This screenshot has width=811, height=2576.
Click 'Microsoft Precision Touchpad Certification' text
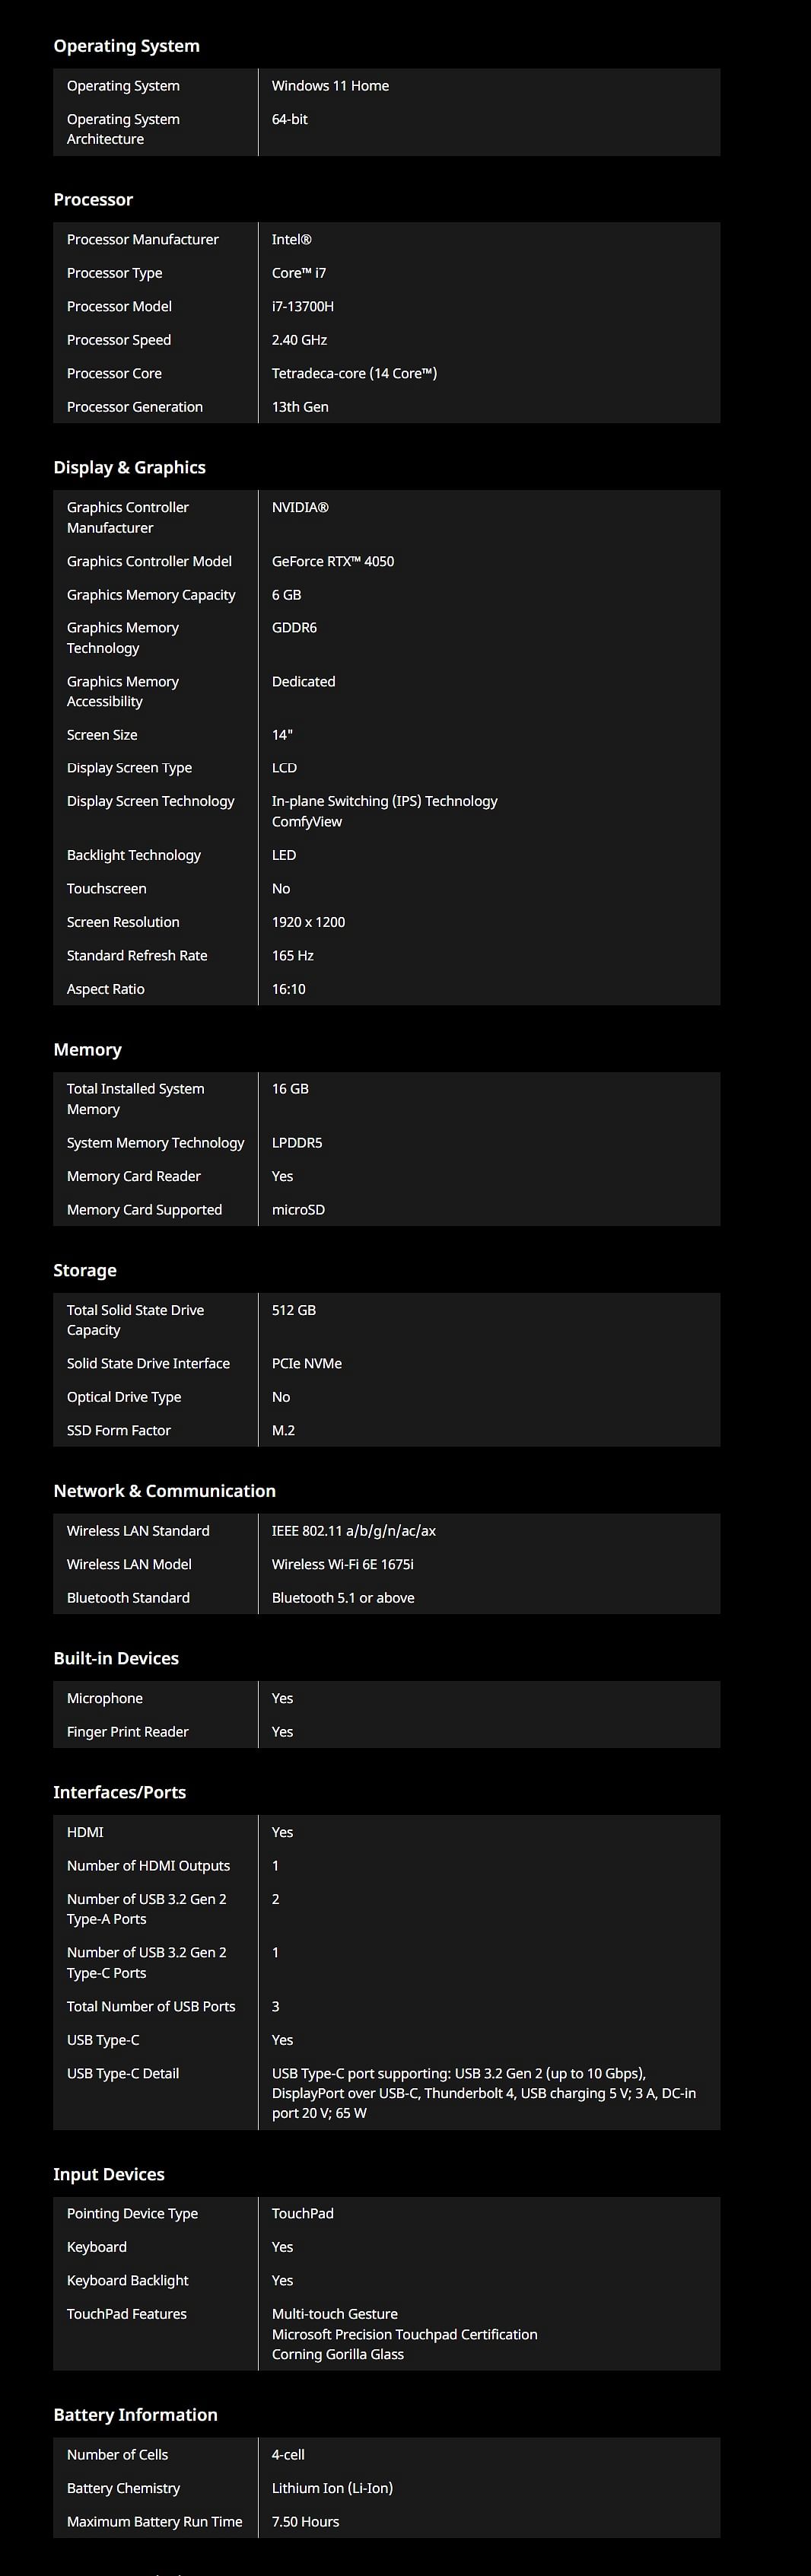(x=405, y=2335)
